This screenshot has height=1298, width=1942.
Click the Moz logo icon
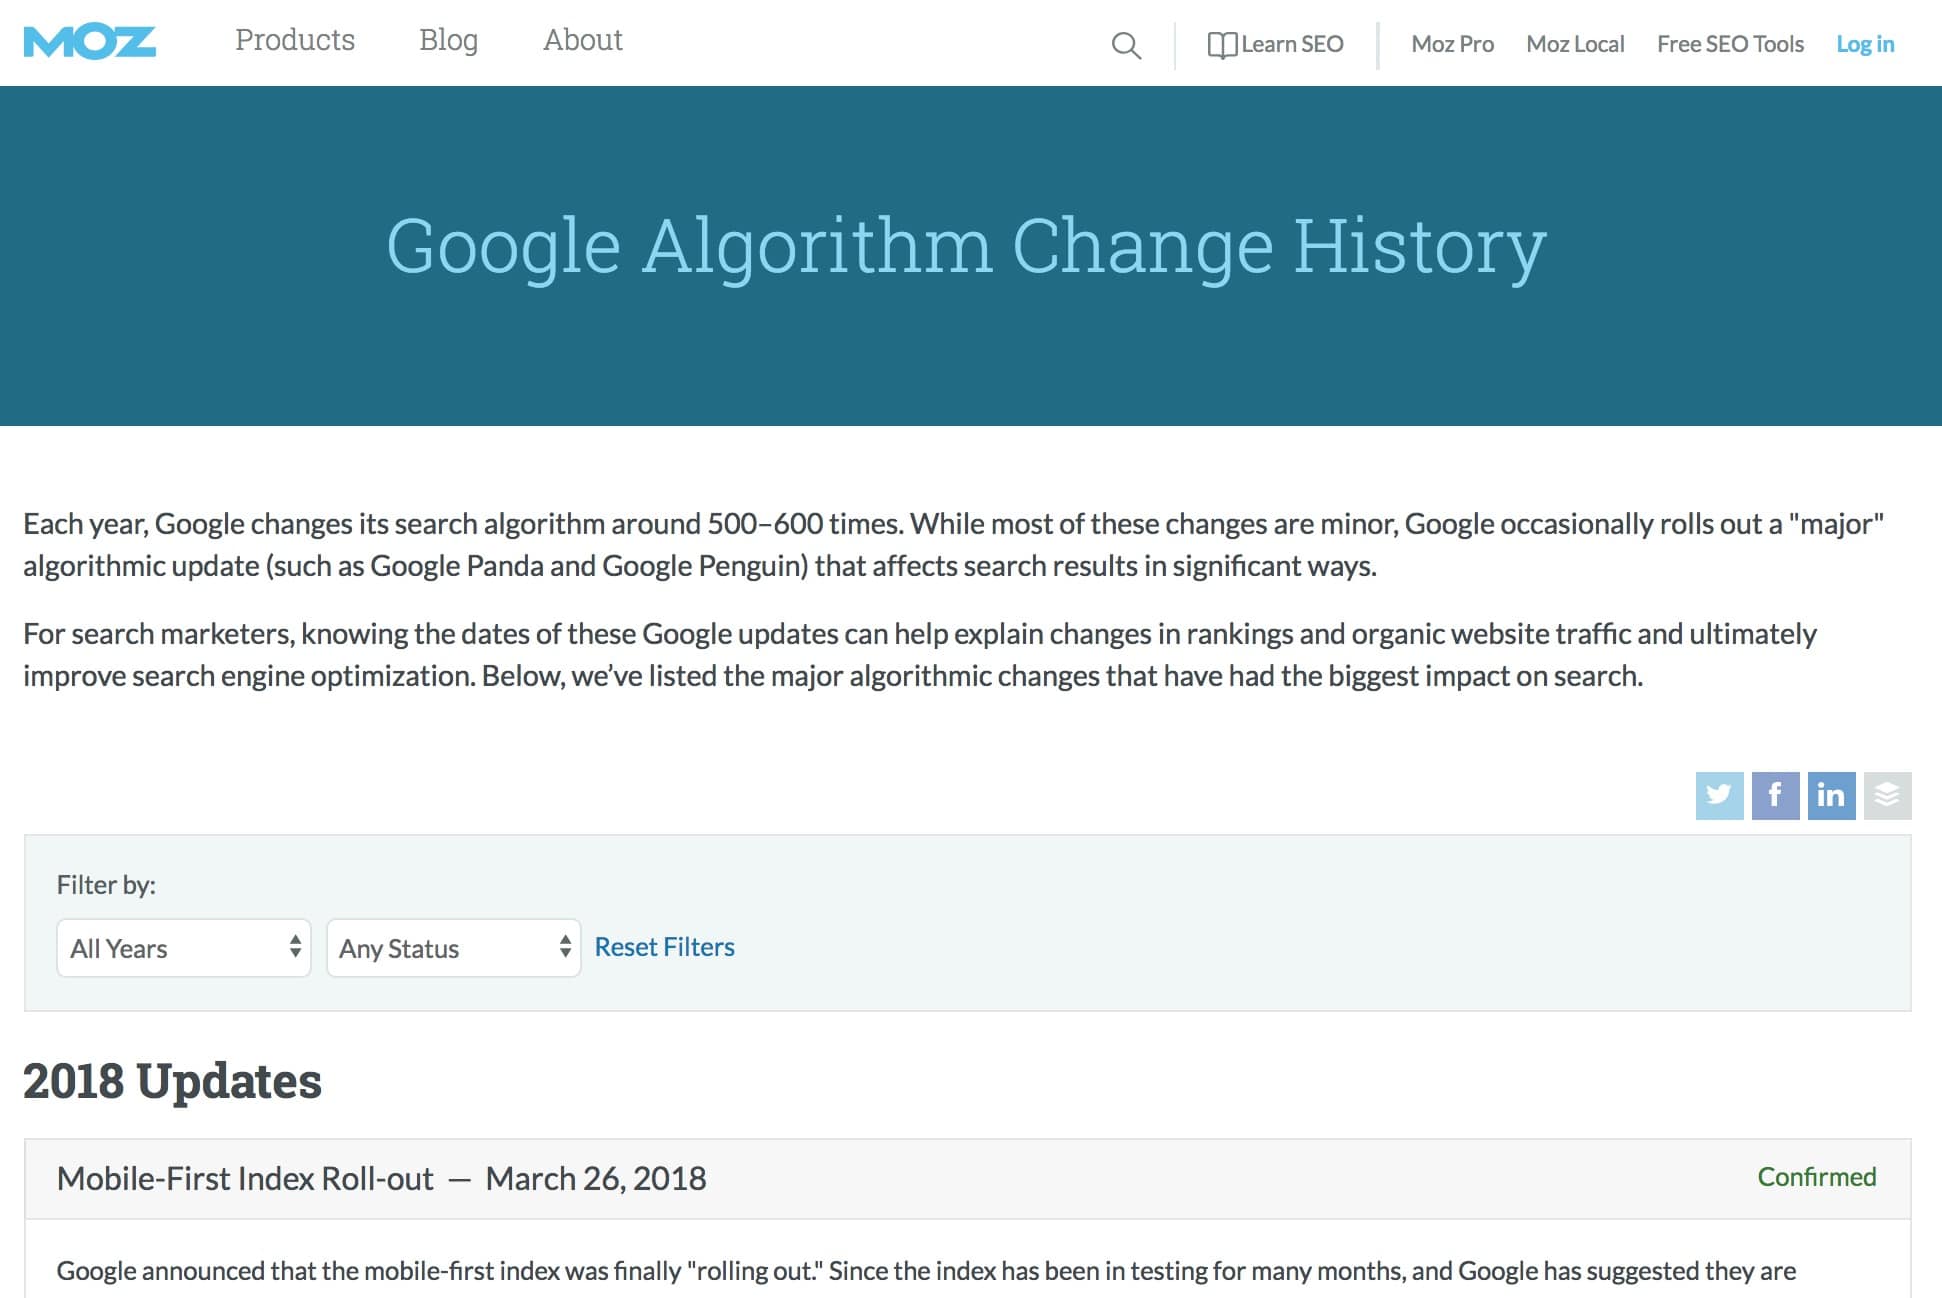[x=94, y=41]
